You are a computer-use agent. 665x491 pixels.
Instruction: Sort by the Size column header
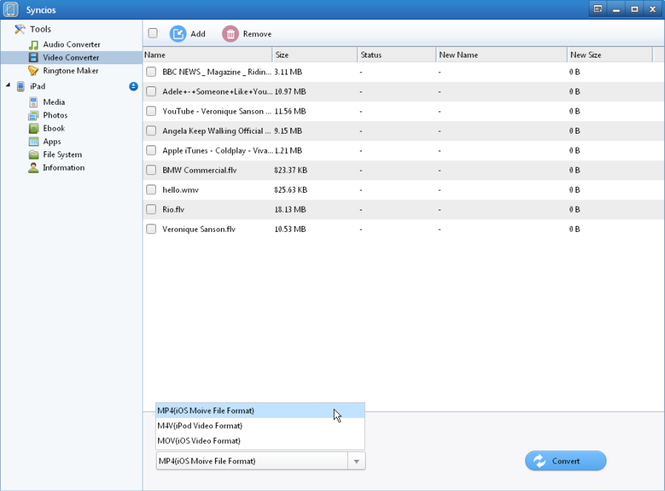(x=315, y=55)
